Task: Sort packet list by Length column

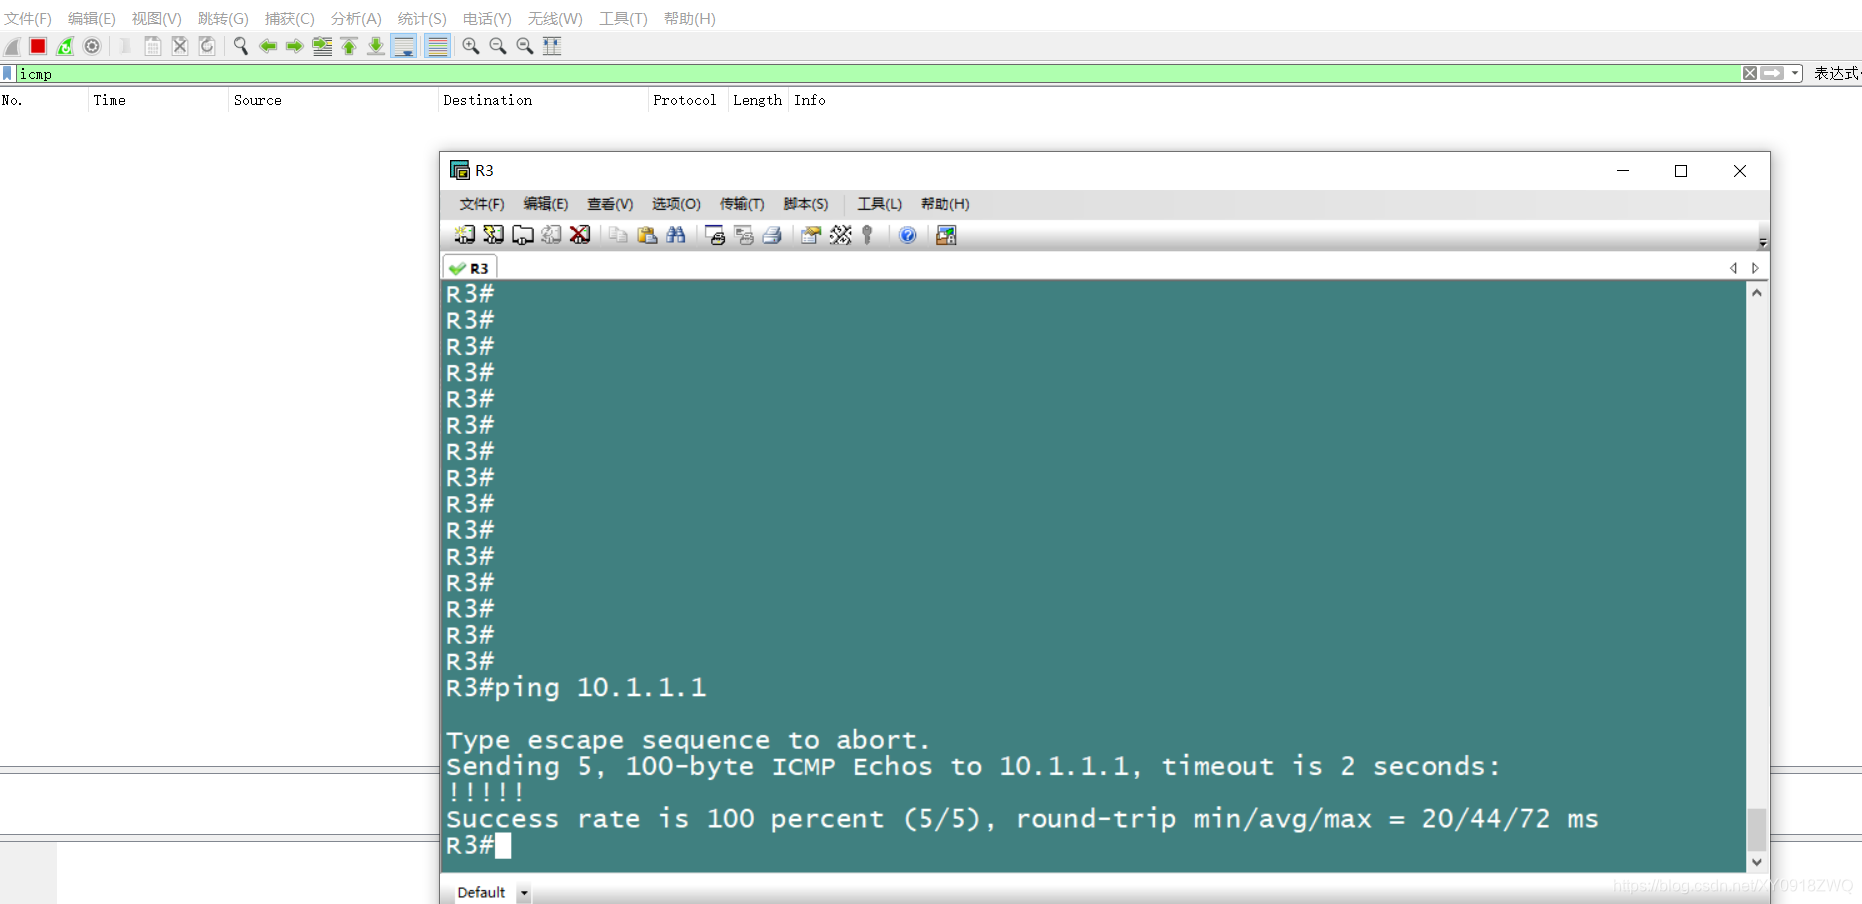Action: point(759,100)
